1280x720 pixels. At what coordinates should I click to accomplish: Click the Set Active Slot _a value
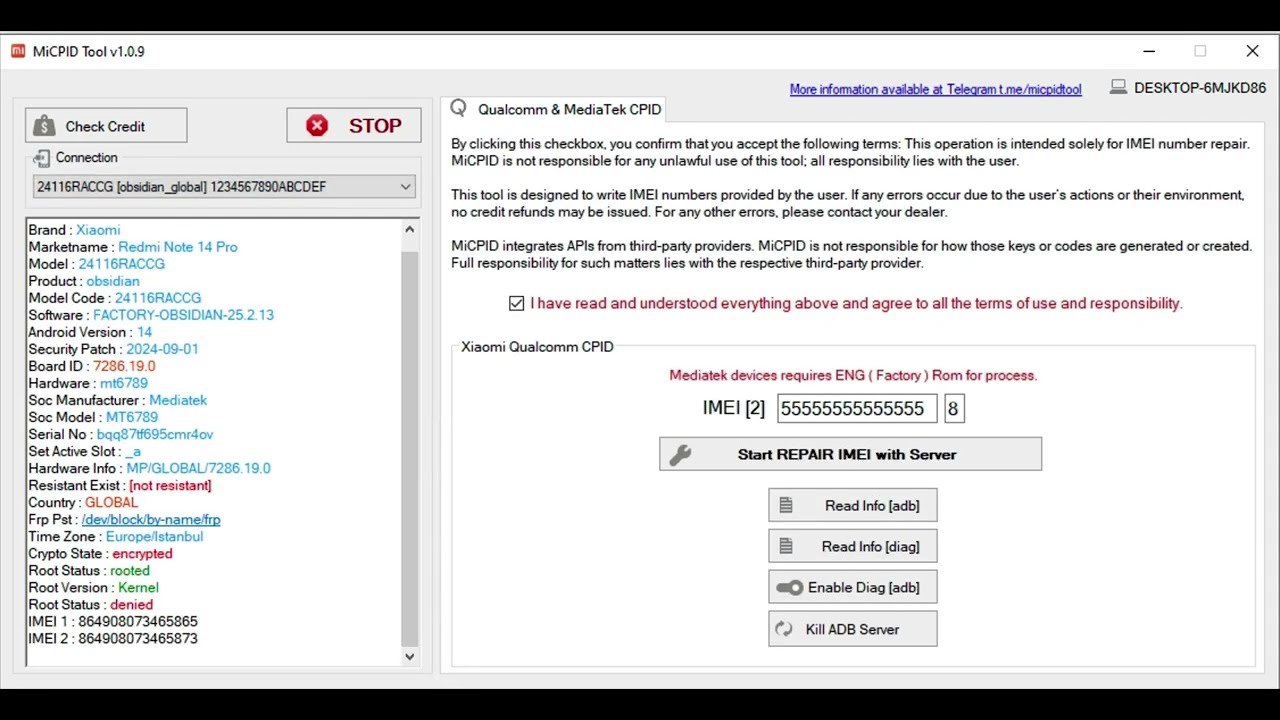click(133, 452)
